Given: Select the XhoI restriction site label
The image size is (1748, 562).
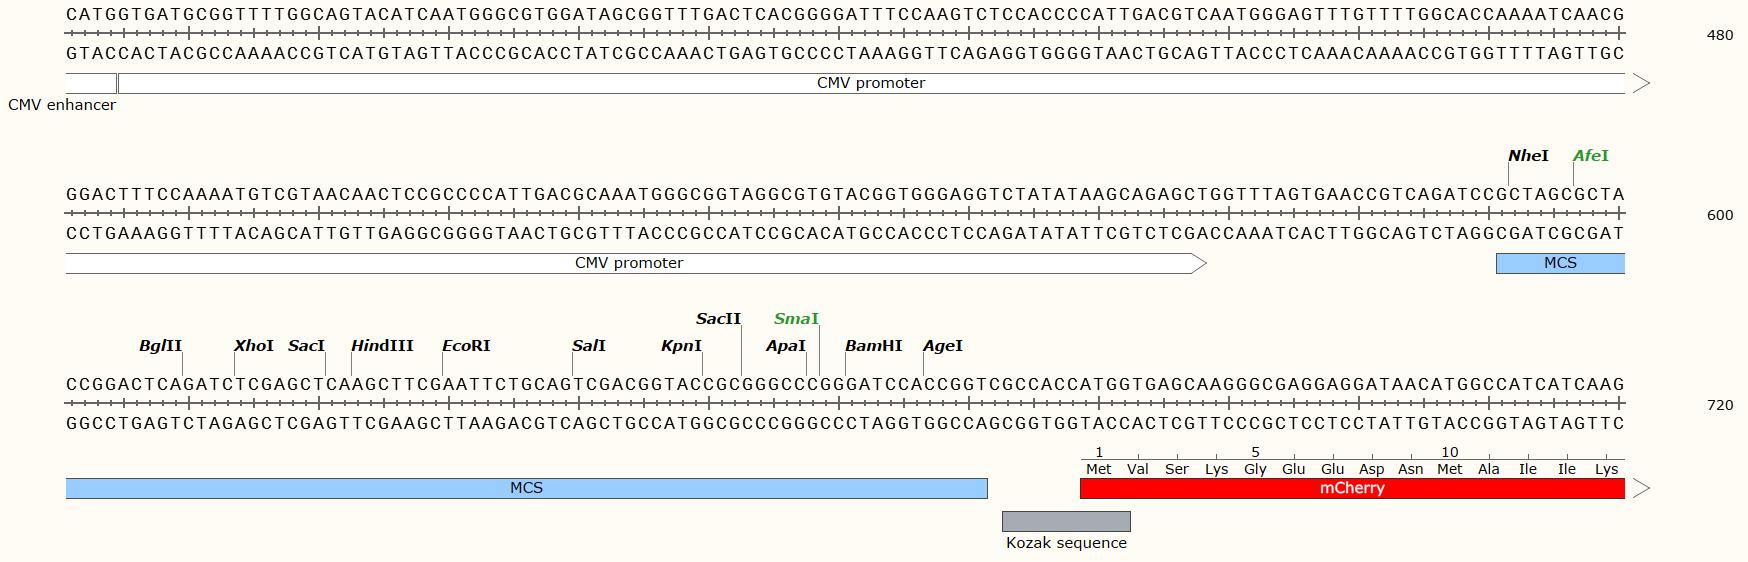Looking at the screenshot, I should pyautogui.click(x=254, y=346).
